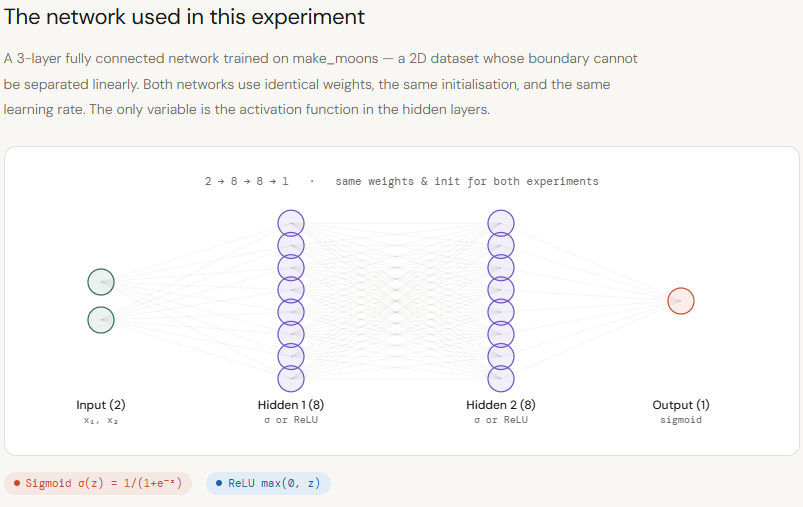Click the "Output (1)" layer label
The width and height of the screenshot is (803, 507).
[x=680, y=405]
